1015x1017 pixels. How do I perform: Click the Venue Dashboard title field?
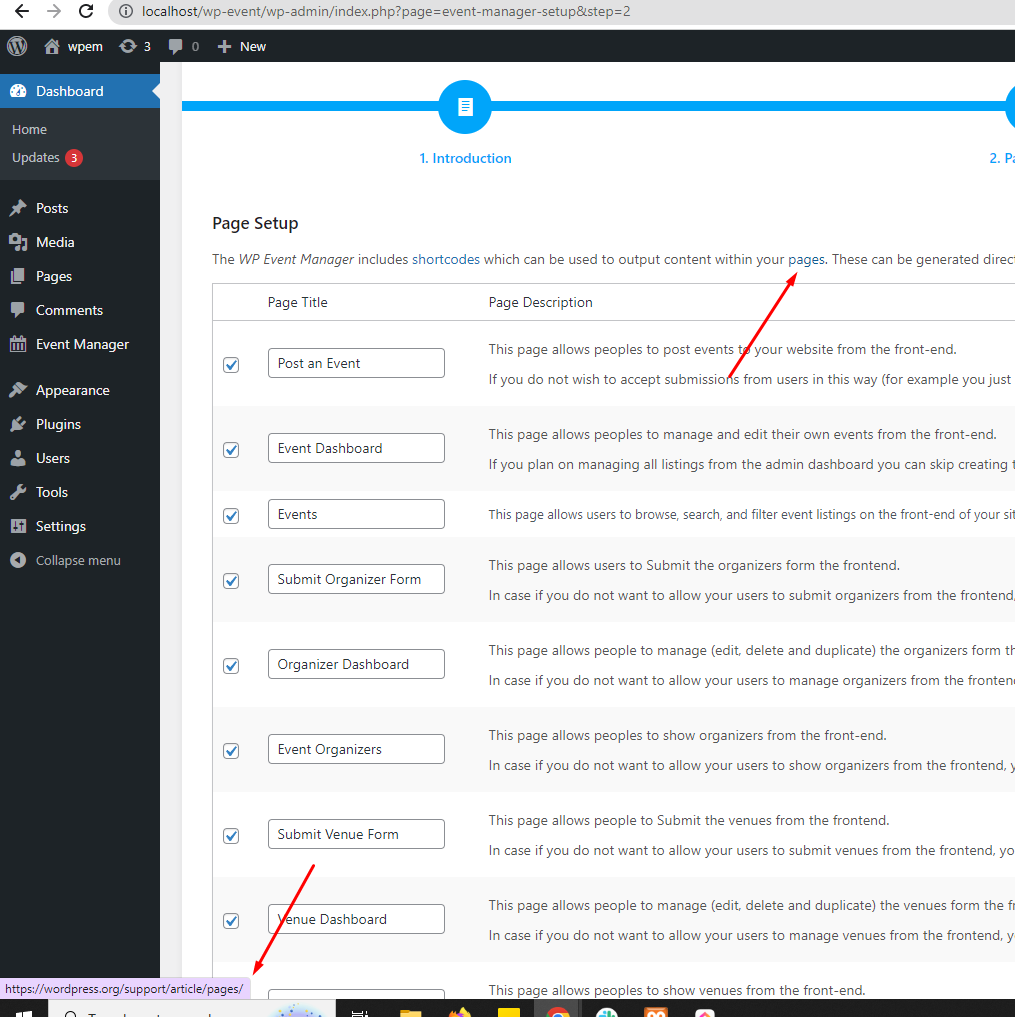pos(356,919)
